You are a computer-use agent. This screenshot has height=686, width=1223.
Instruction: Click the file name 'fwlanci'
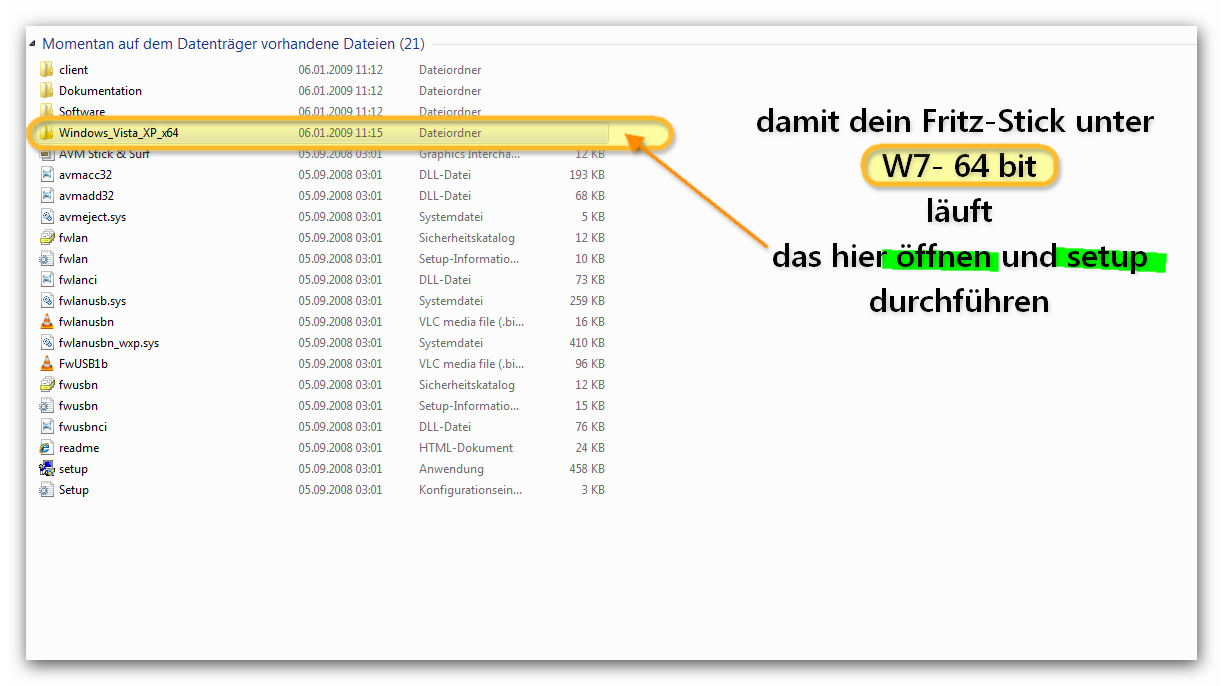click(x=78, y=280)
